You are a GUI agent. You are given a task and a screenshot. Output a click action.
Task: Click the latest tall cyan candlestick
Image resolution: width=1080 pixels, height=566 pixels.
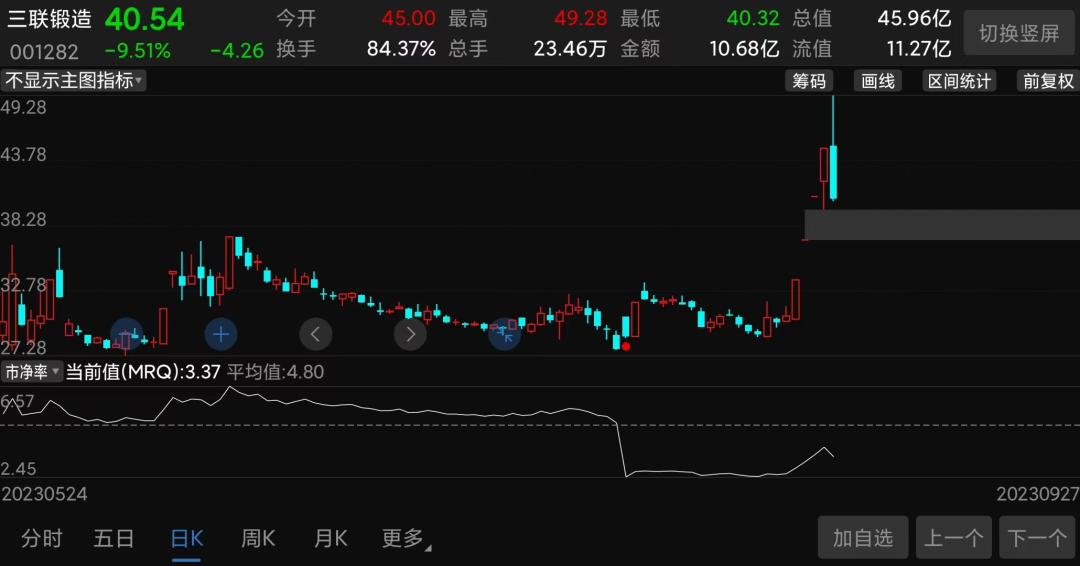point(833,172)
